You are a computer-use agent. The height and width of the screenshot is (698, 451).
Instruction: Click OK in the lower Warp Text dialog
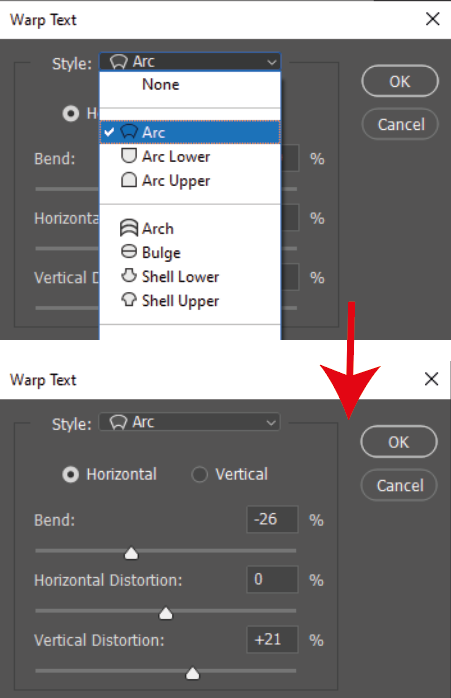(x=399, y=442)
